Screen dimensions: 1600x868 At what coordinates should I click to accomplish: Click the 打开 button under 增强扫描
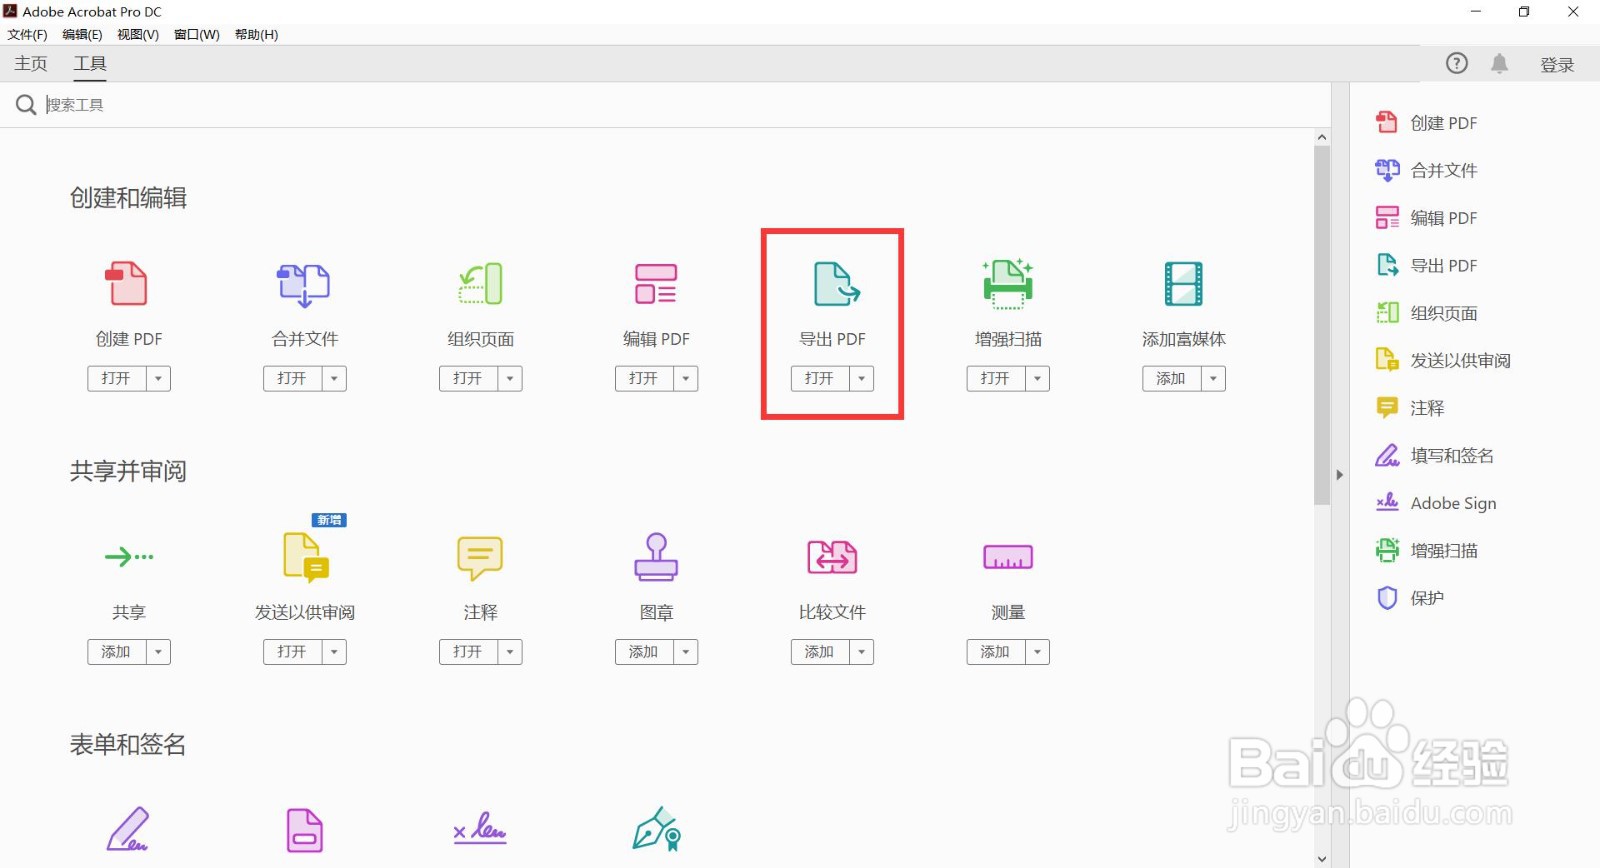coord(996,379)
